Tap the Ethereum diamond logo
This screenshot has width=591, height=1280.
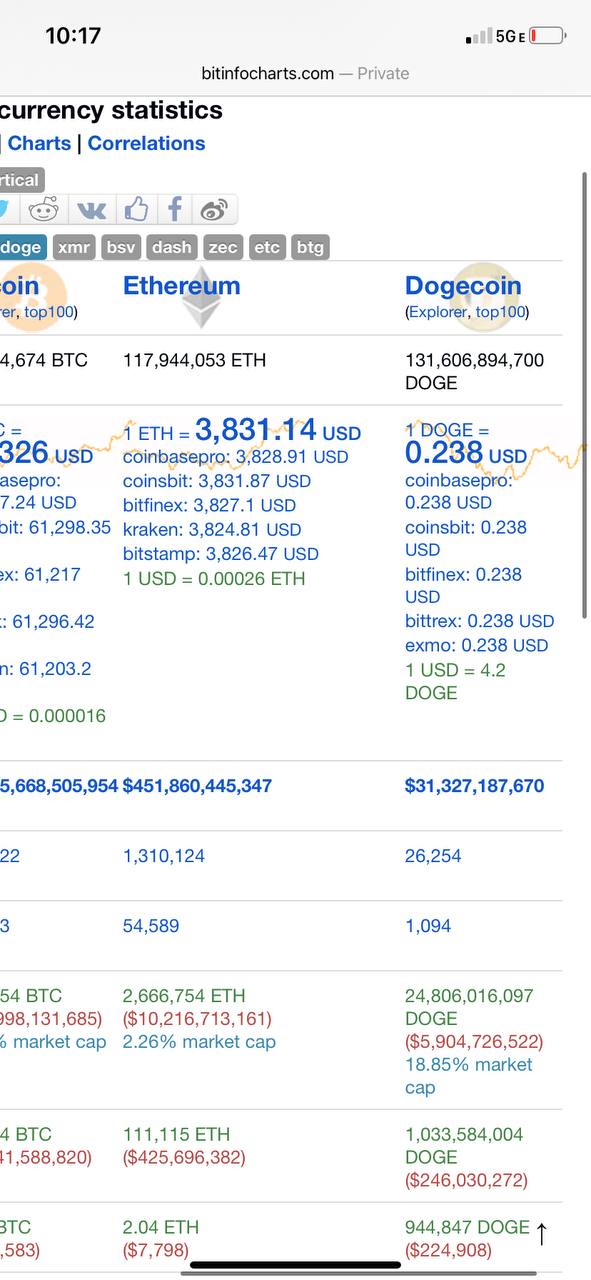[x=200, y=298]
